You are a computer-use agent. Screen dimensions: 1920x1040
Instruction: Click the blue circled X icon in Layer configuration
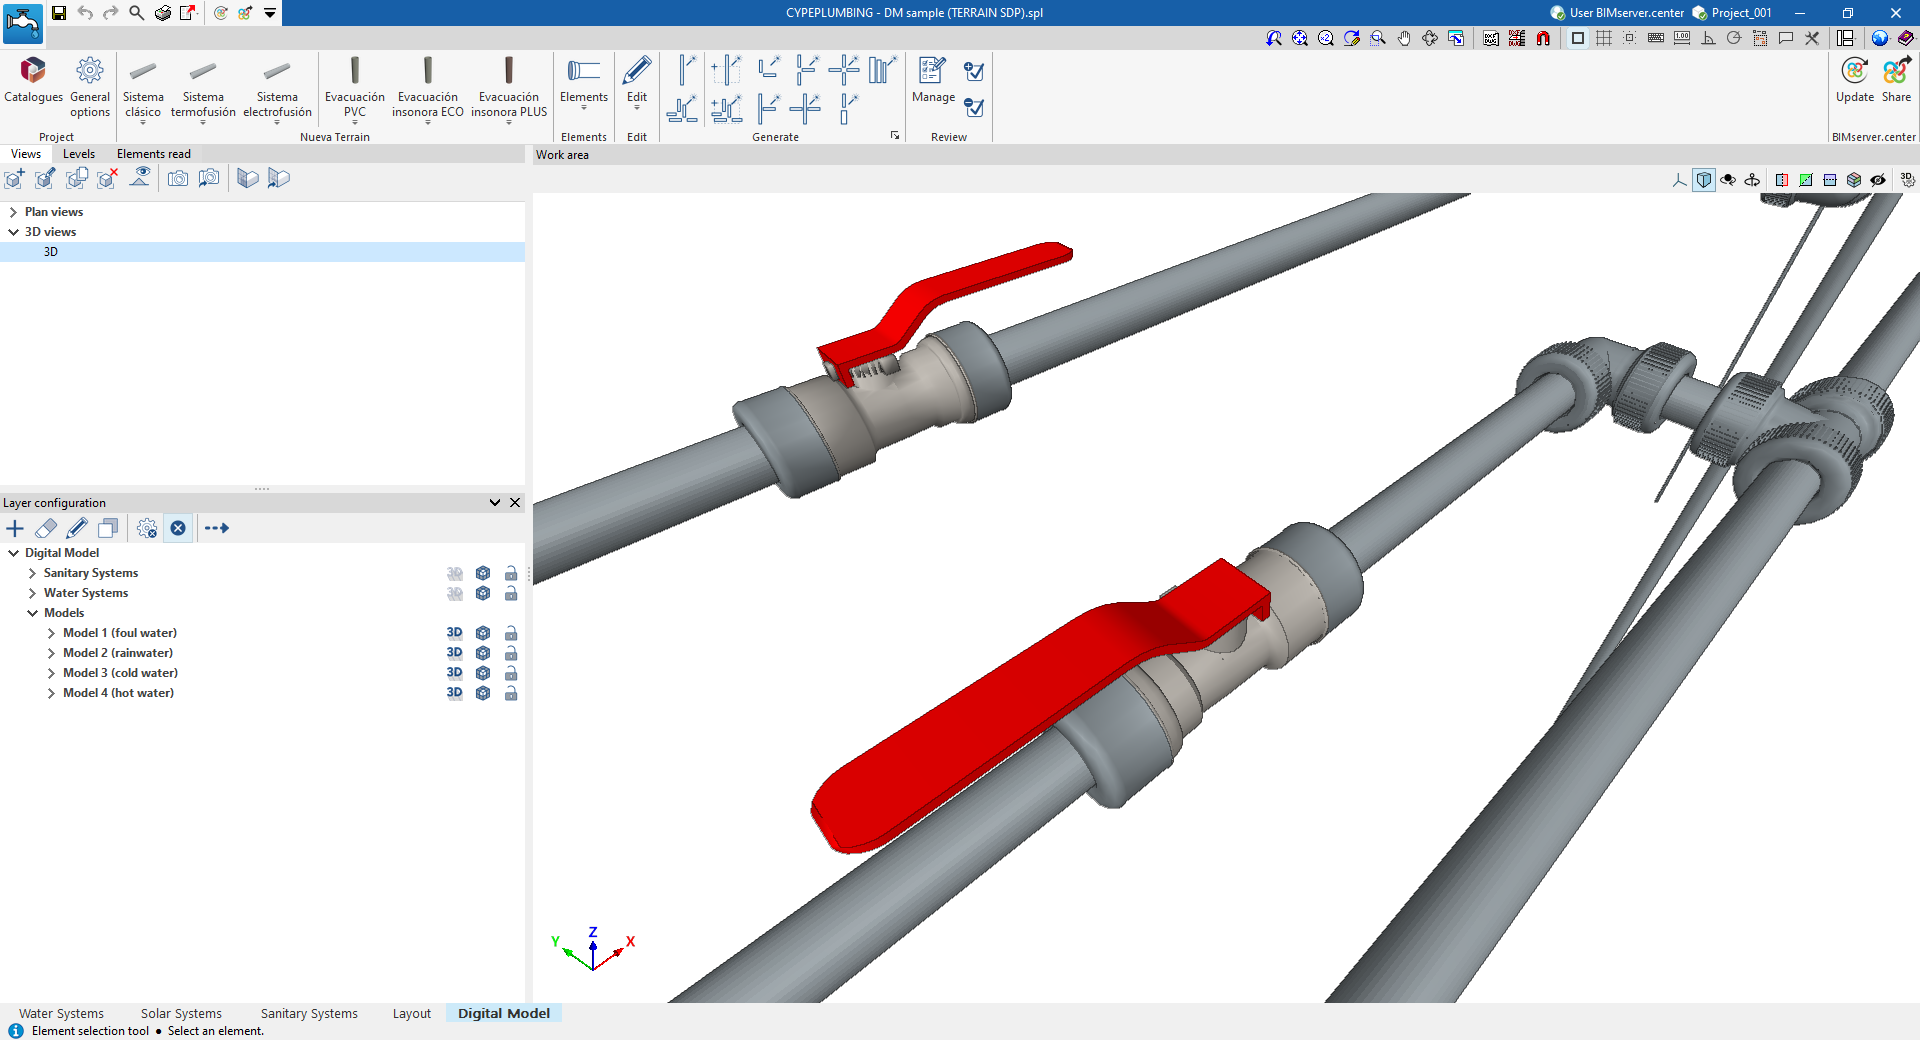(x=178, y=528)
